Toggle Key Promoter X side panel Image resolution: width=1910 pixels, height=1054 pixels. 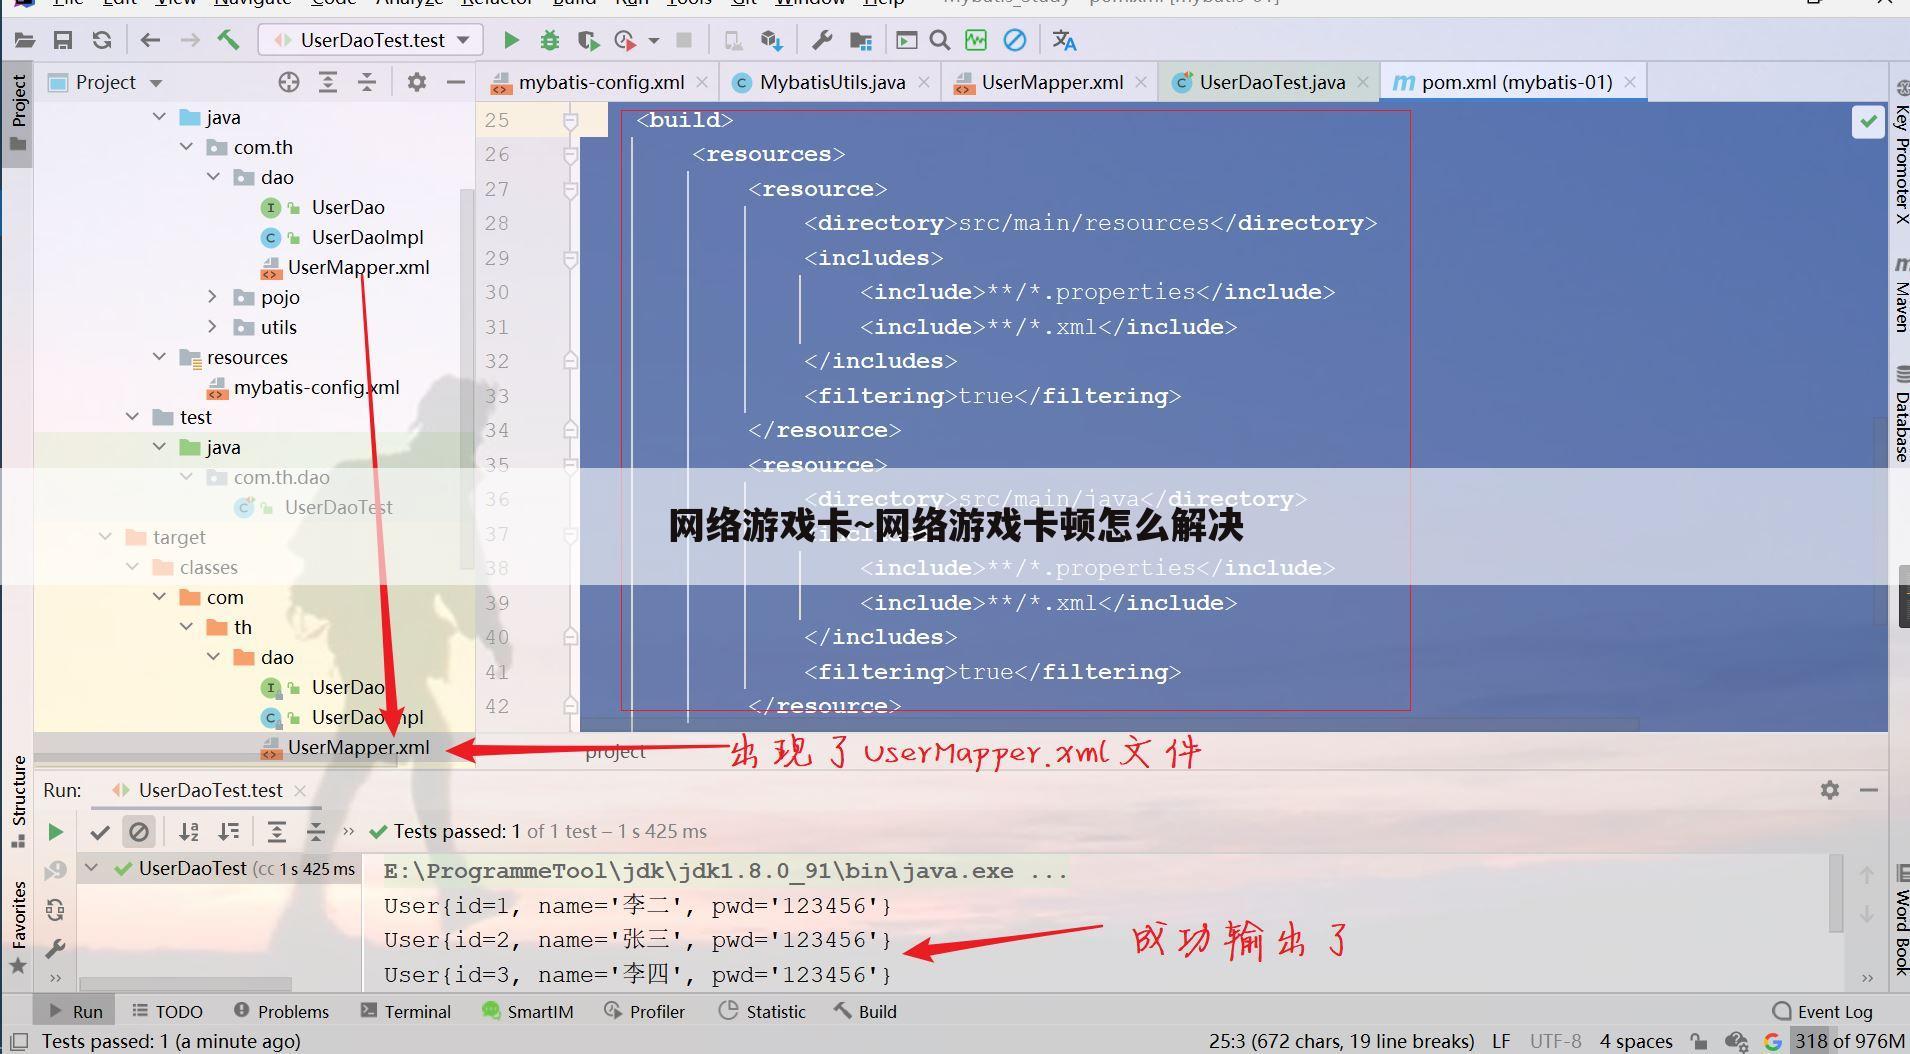pos(1900,152)
